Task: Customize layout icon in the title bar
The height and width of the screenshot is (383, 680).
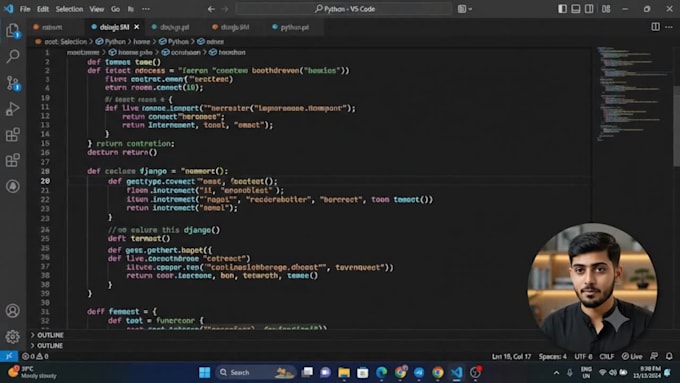Action: click(606, 9)
